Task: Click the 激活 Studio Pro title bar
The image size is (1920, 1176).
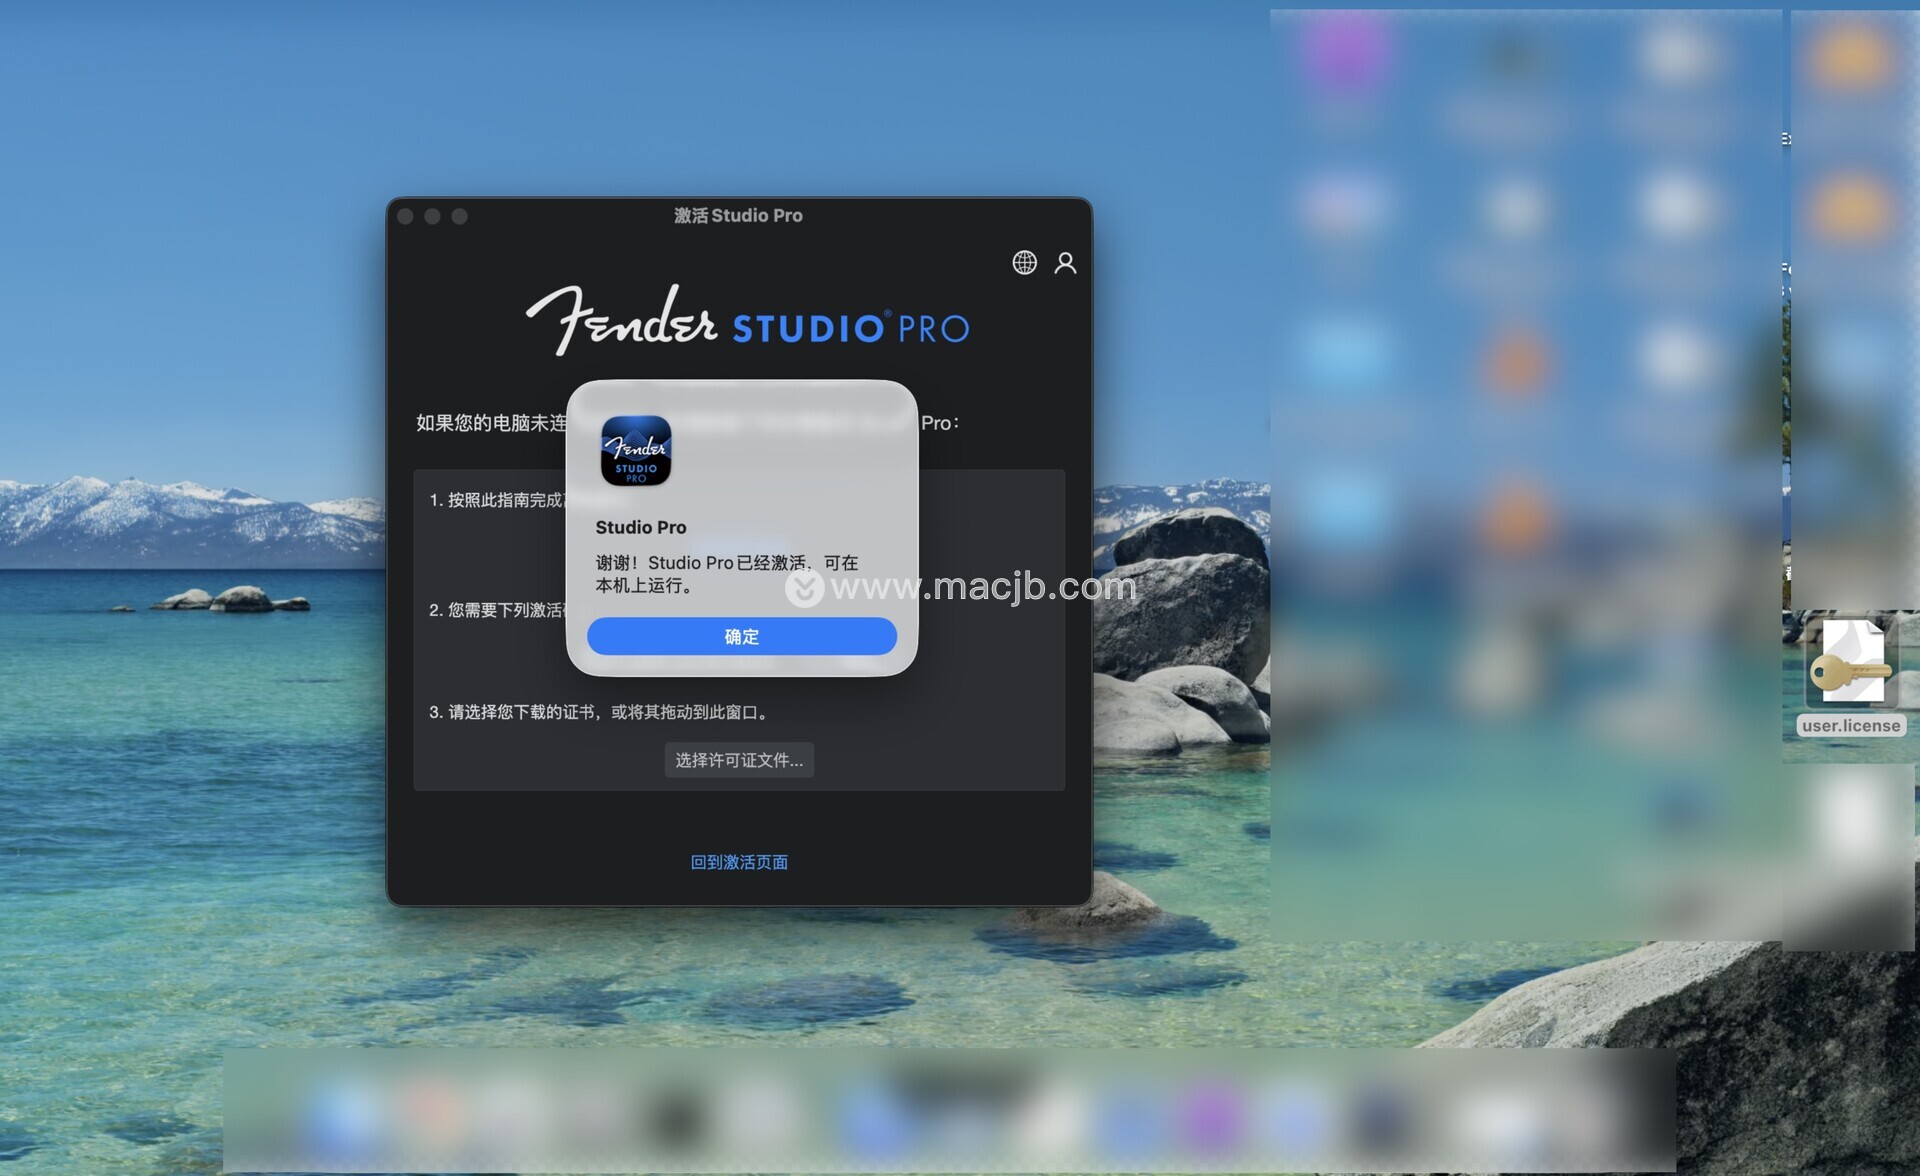Action: [x=738, y=216]
